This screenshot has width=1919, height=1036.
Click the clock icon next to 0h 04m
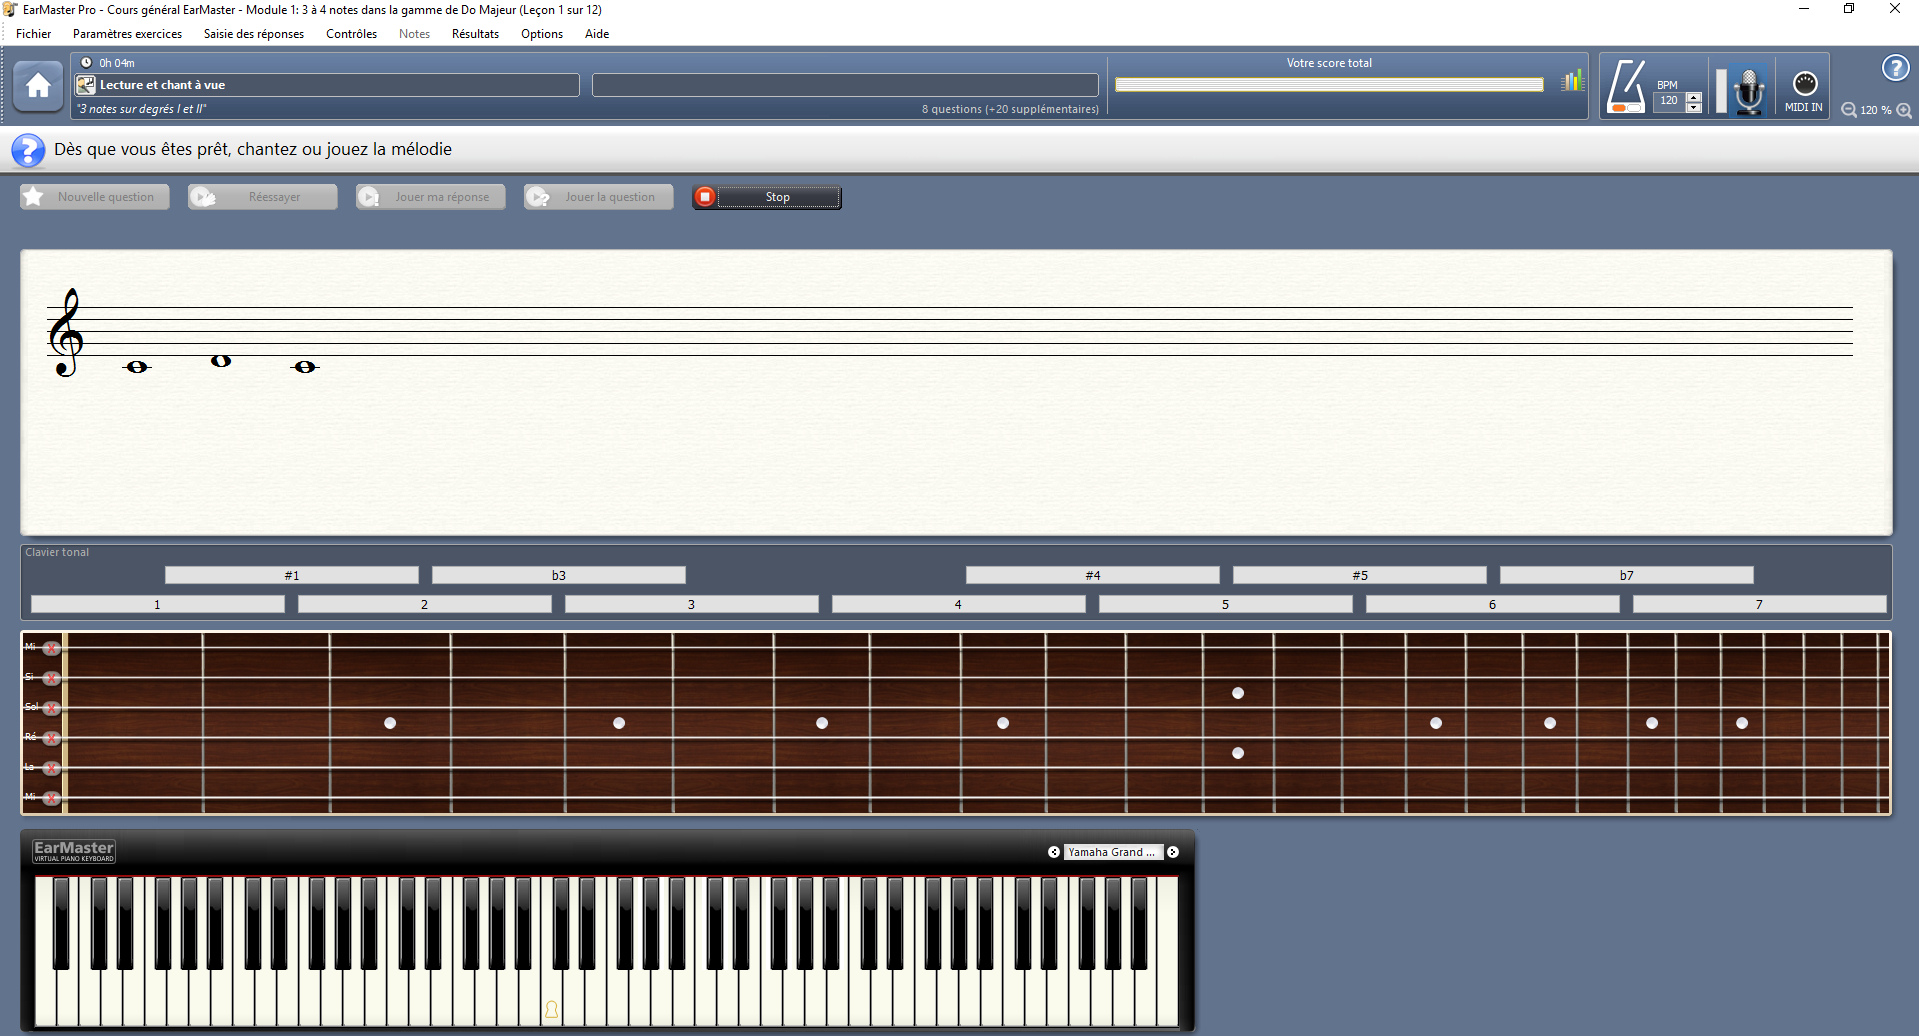click(86, 63)
